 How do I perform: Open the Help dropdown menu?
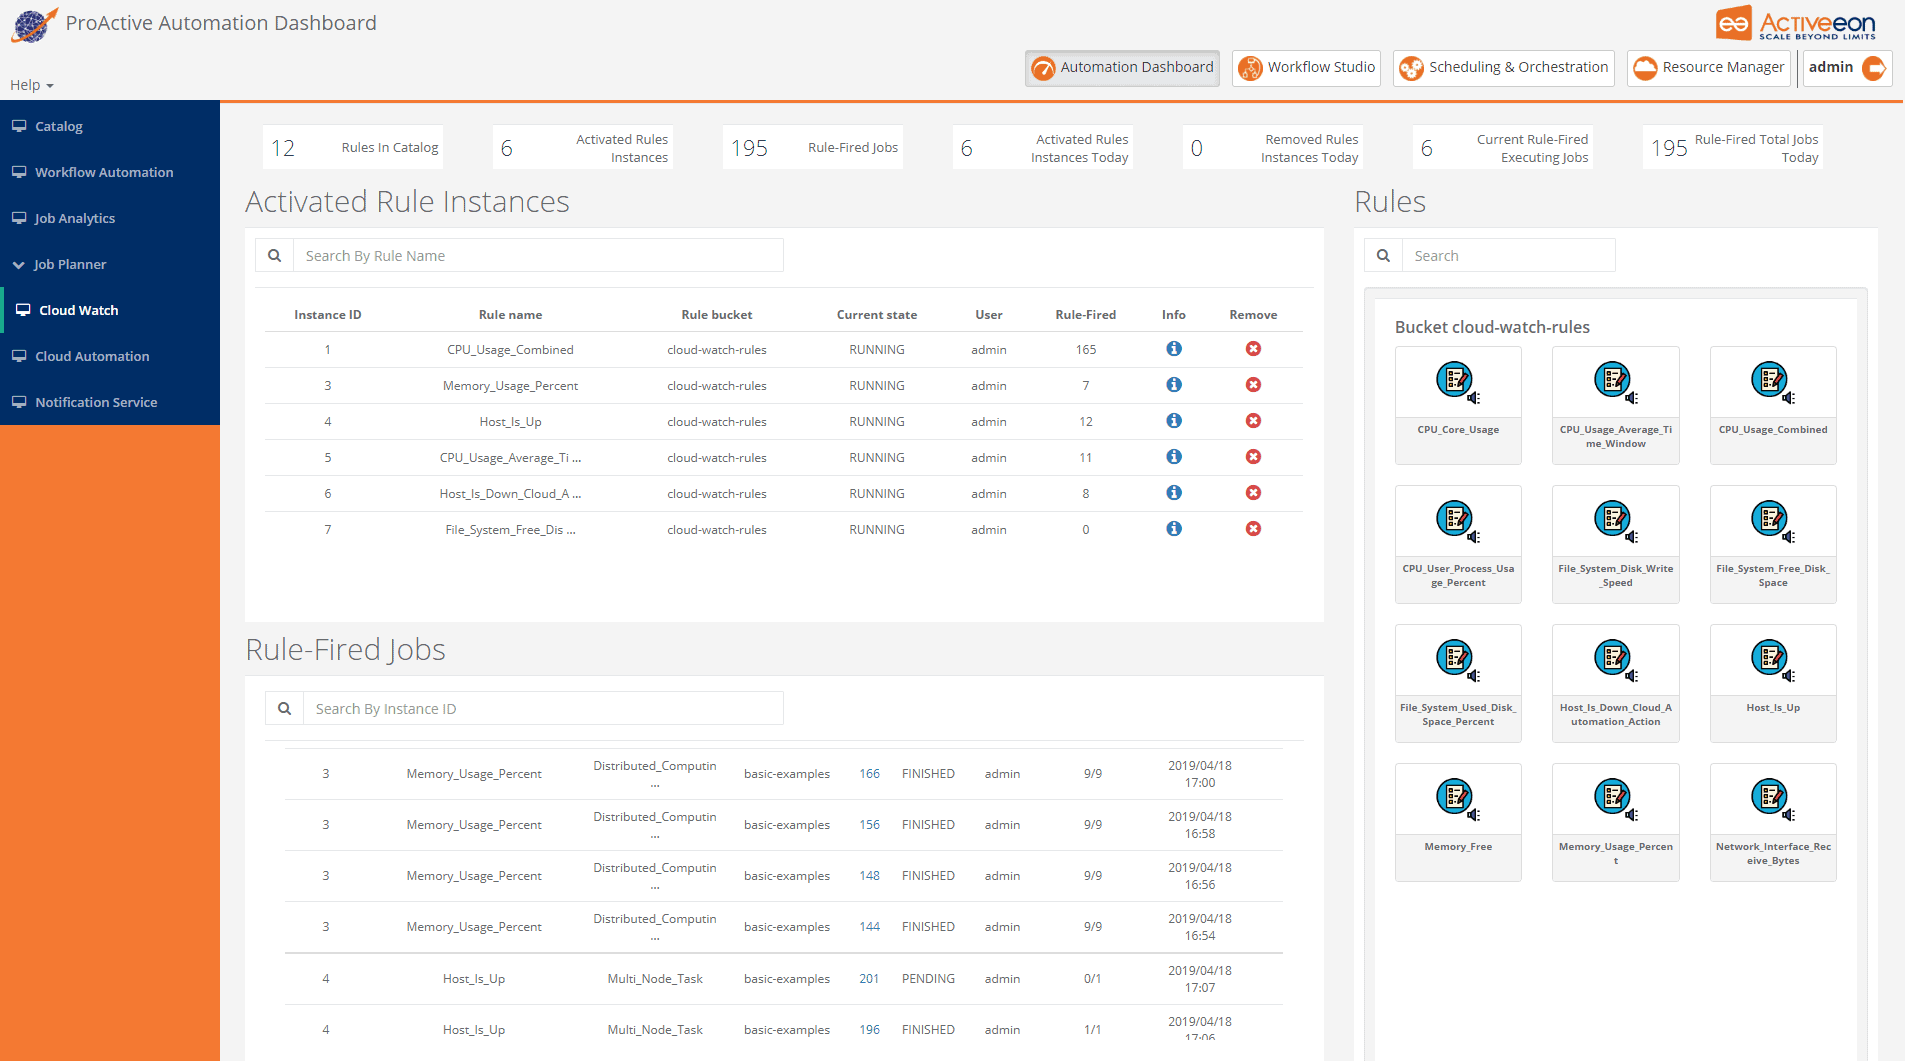tap(31, 85)
